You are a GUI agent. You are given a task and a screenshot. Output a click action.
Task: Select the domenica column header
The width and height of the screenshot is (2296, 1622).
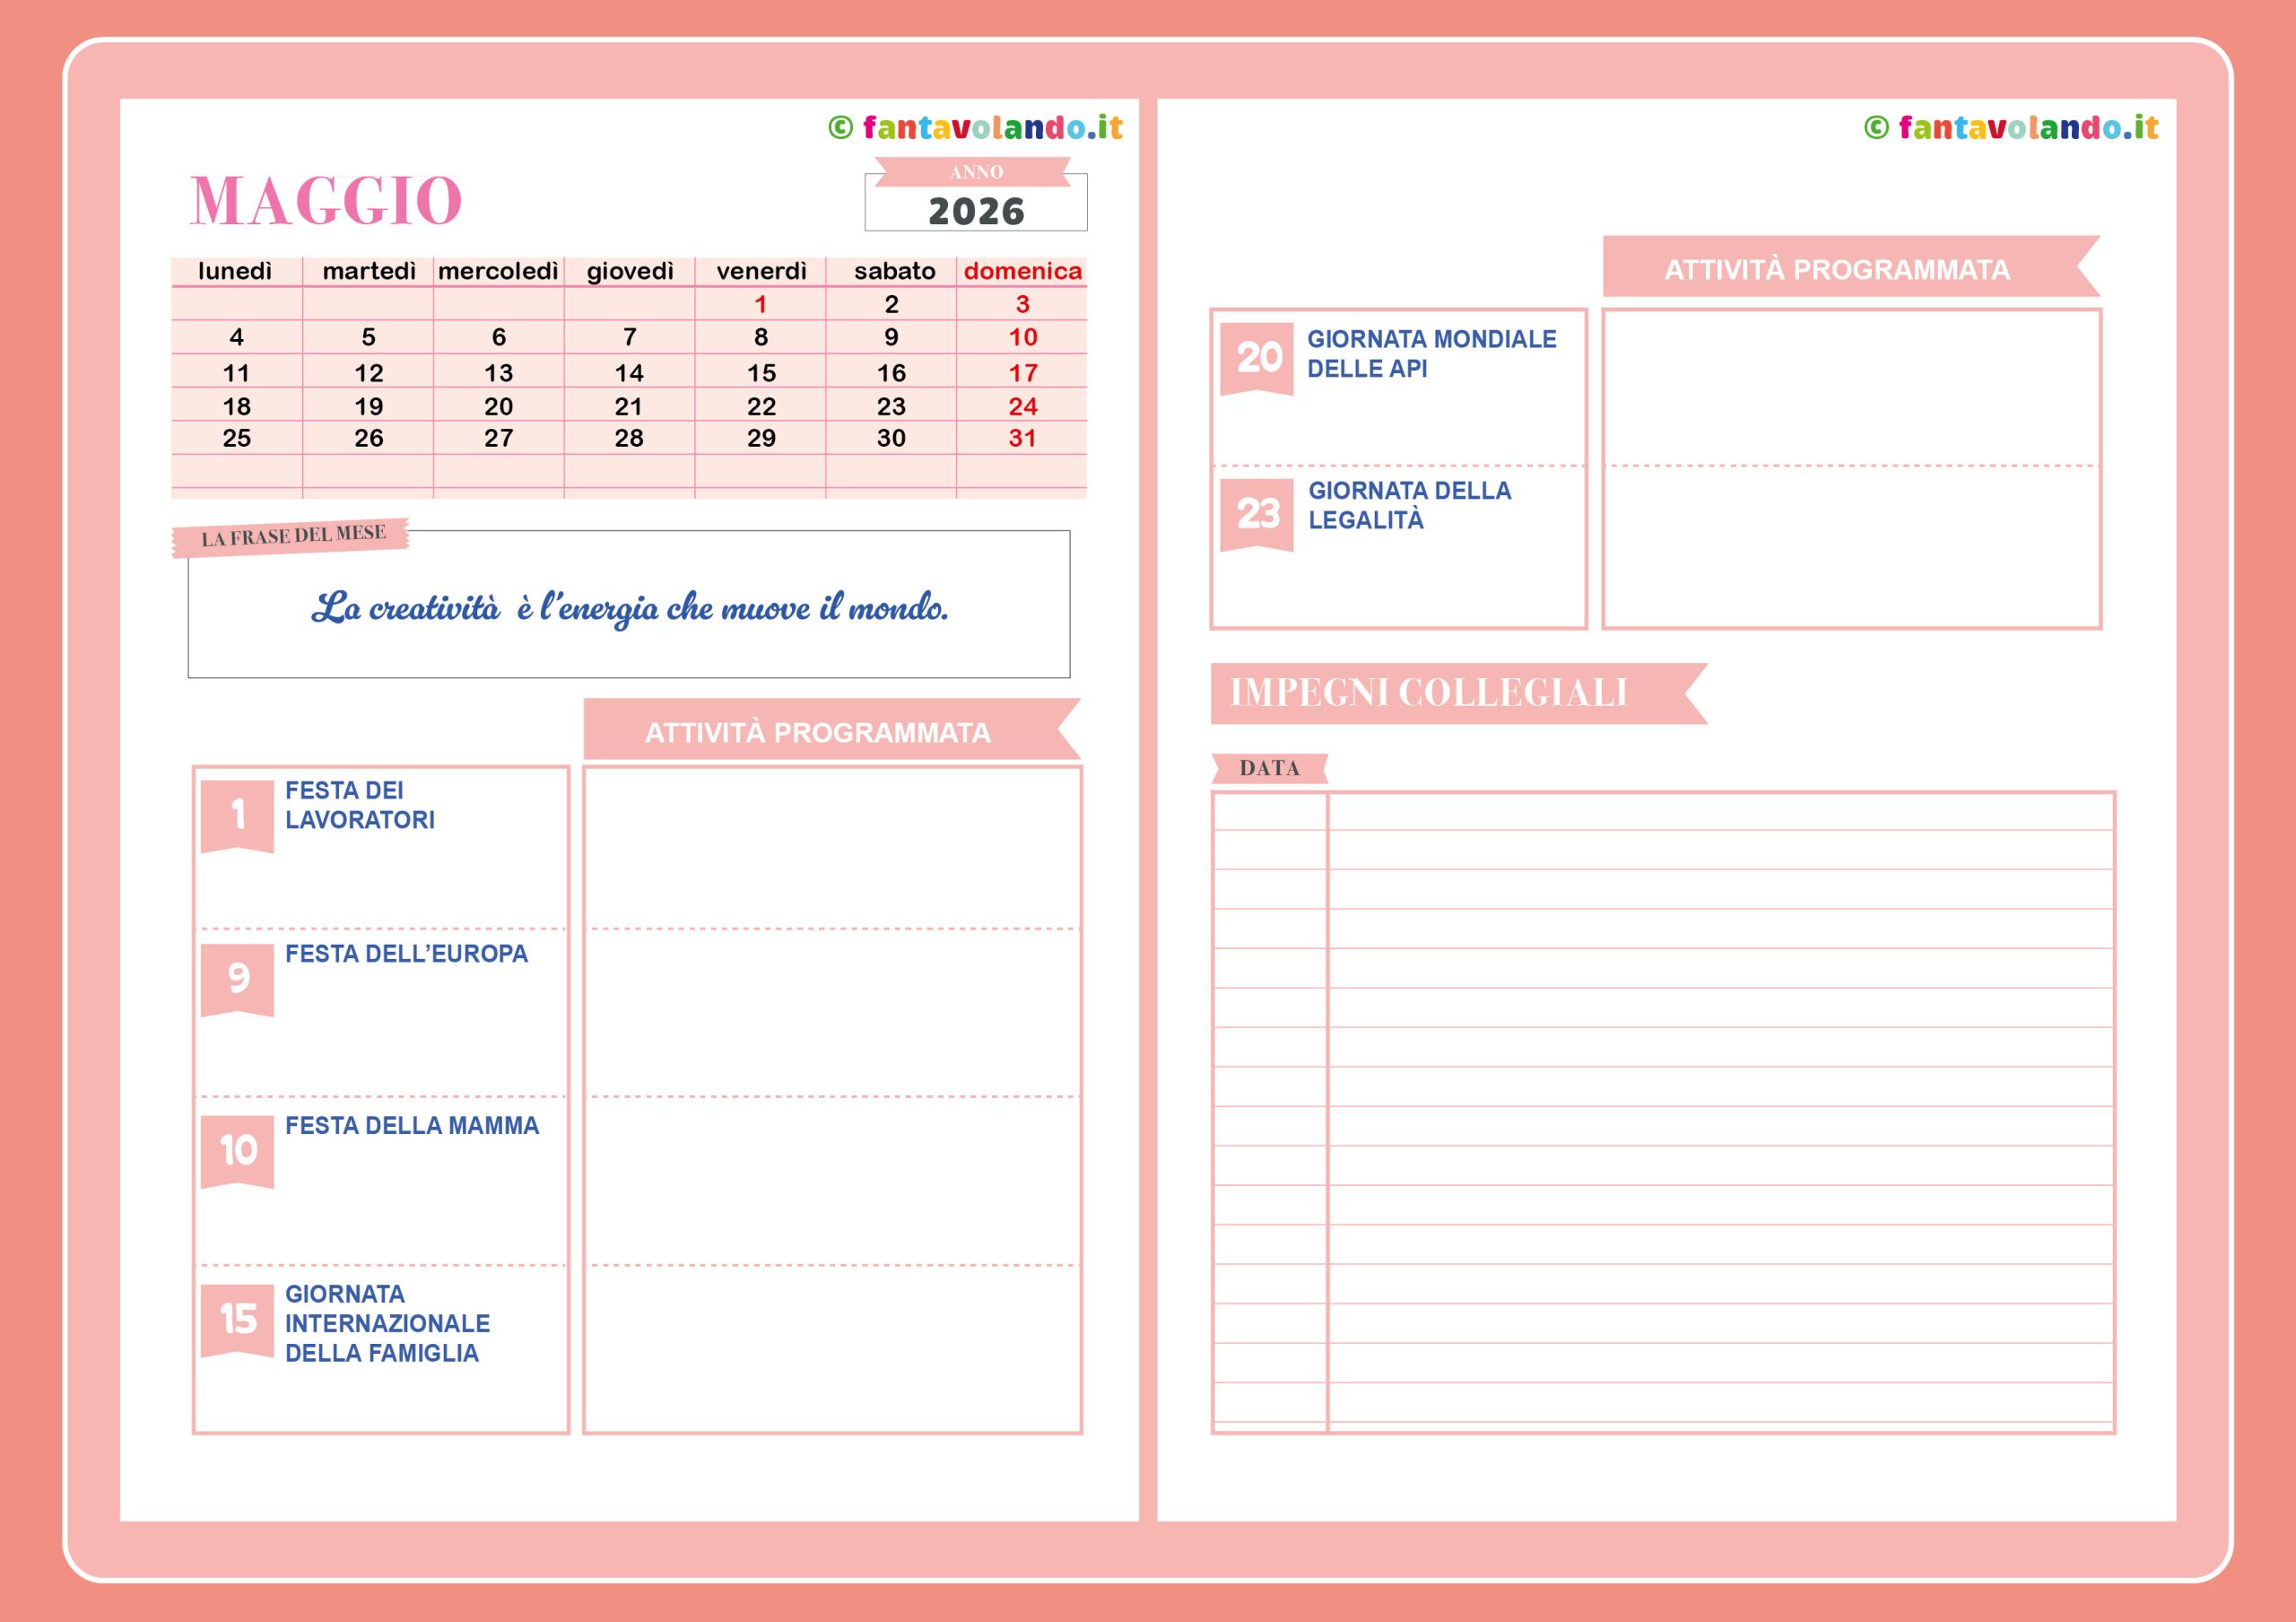[1021, 271]
